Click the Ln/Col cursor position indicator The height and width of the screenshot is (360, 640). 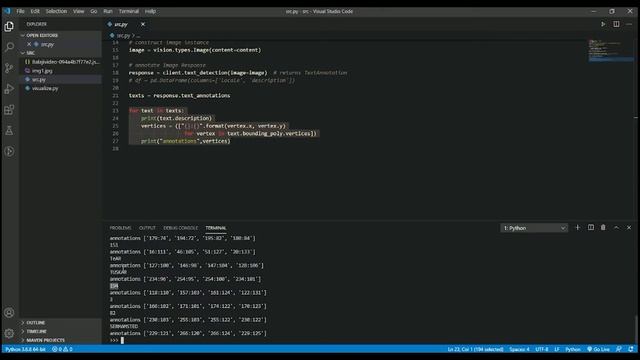476,349
